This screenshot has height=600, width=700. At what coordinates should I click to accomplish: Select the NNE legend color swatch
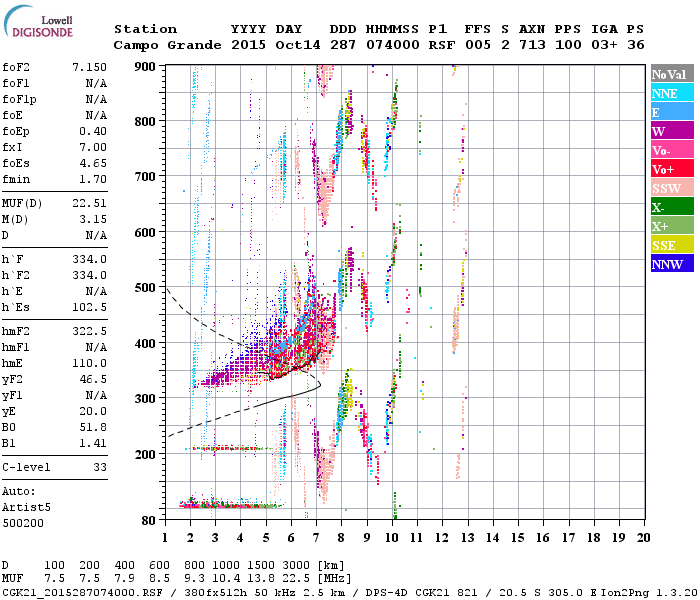tap(672, 93)
